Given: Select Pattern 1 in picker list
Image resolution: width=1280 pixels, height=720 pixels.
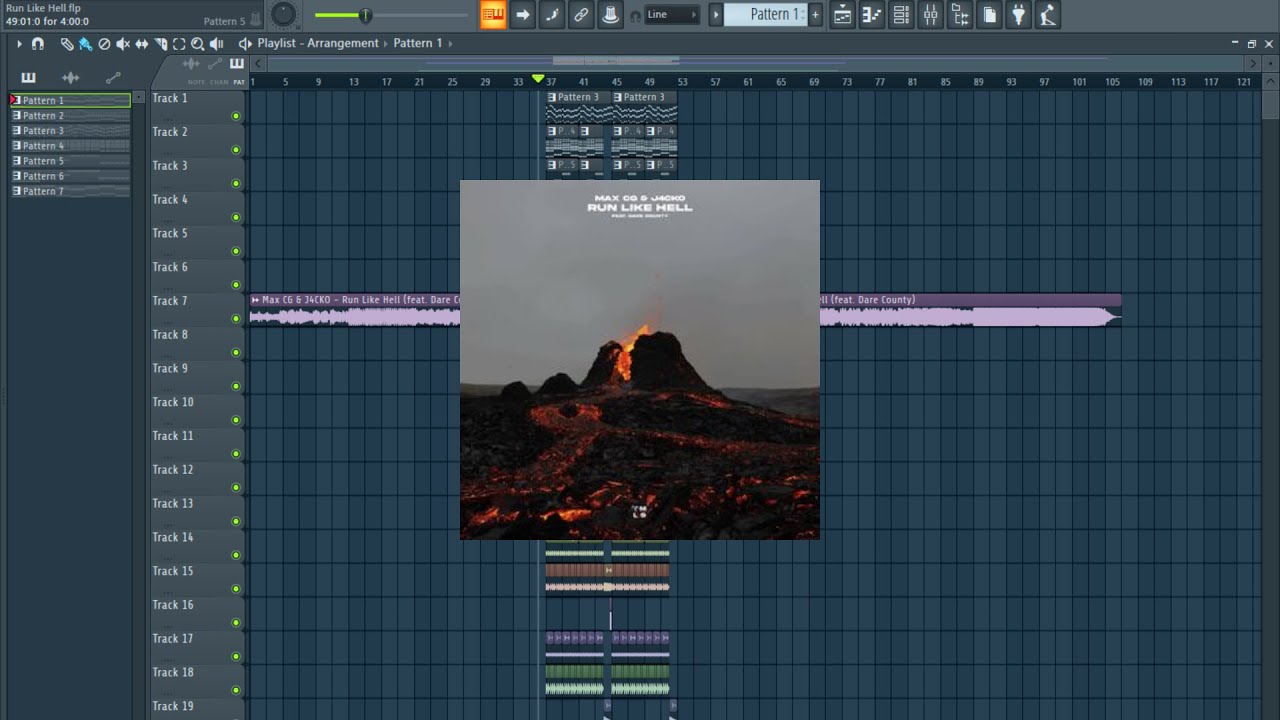Looking at the screenshot, I should click(x=70, y=100).
